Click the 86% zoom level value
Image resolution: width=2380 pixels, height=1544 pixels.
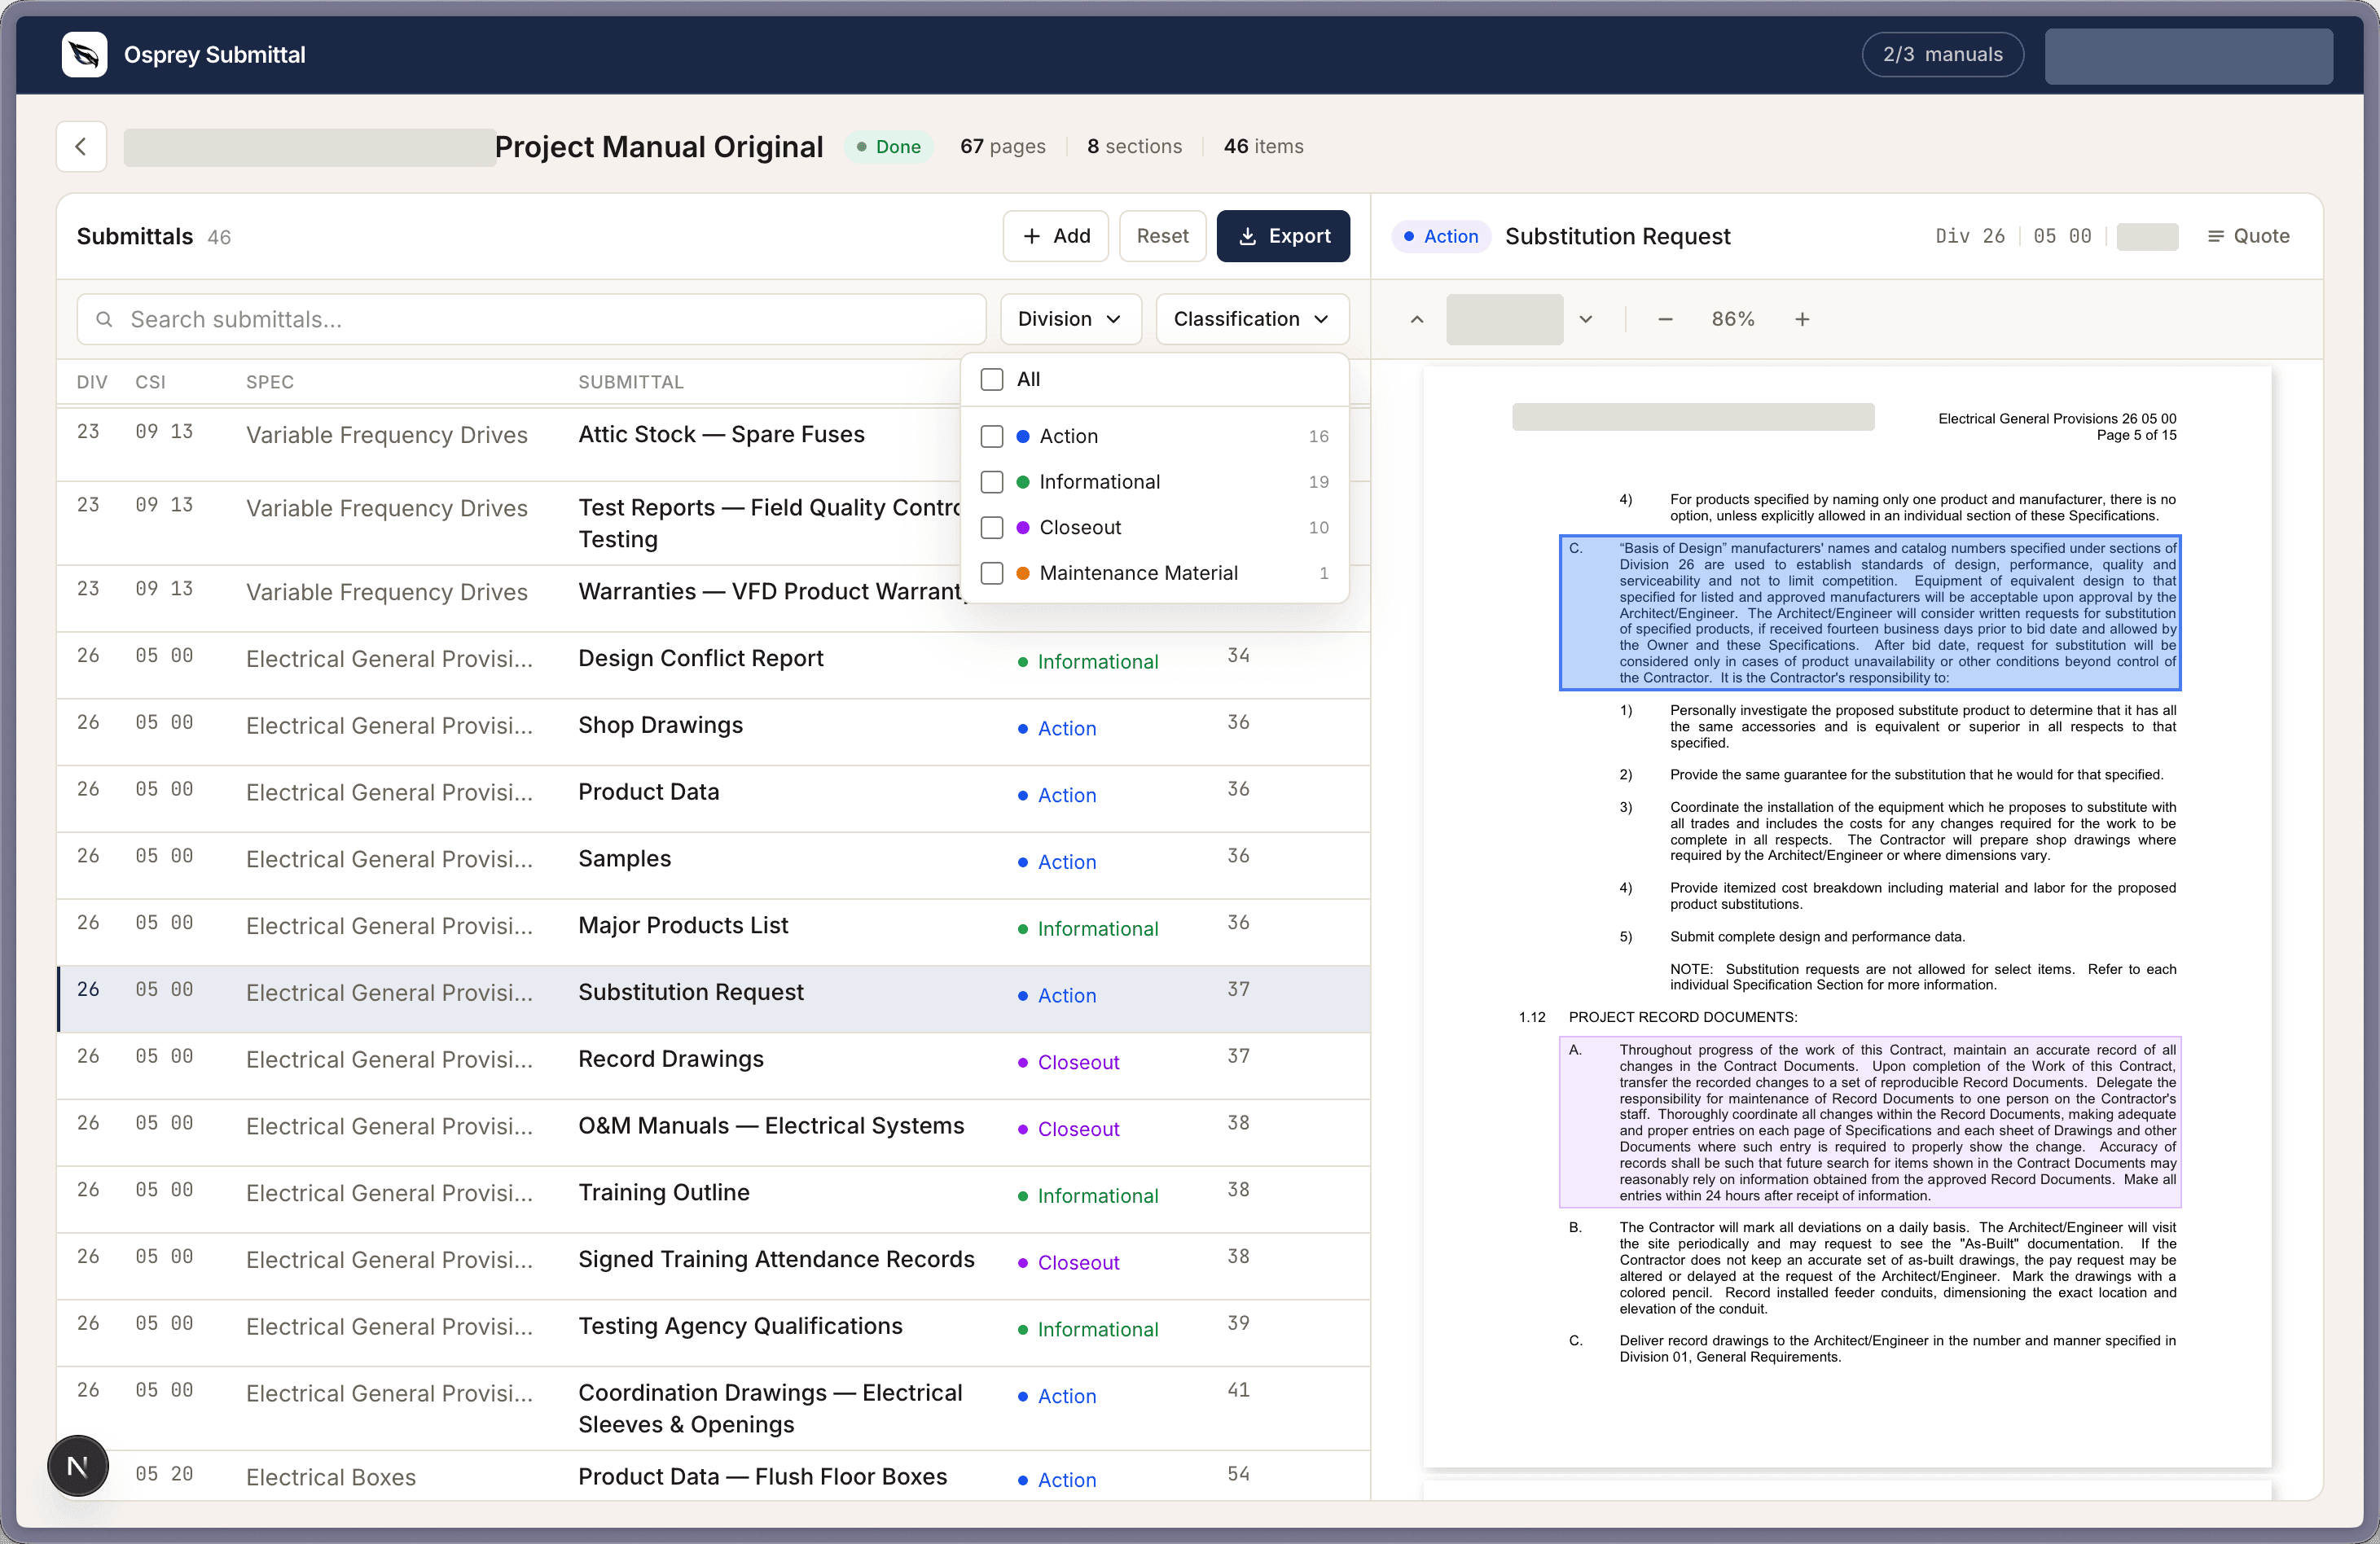(1733, 319)
